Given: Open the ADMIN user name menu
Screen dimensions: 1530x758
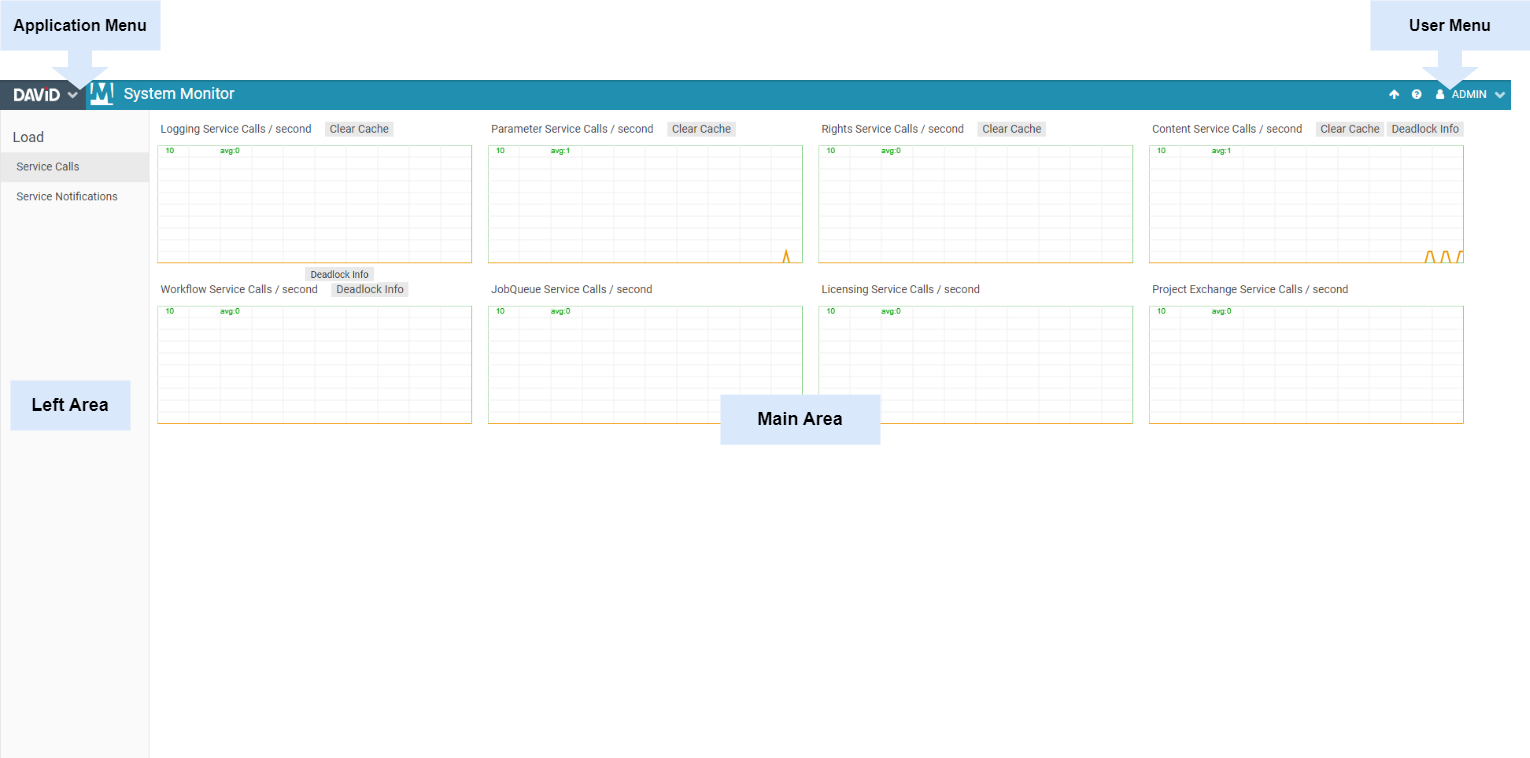Looking at the screenshot, I should click(x=1469, y=95).
